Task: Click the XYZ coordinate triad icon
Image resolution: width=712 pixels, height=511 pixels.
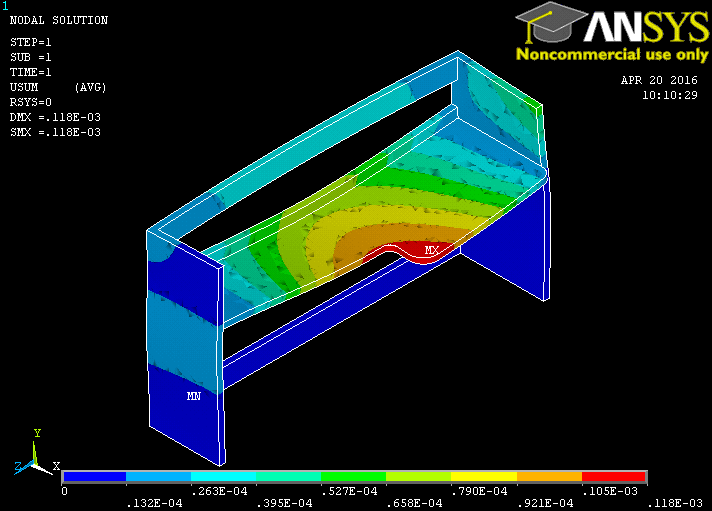Action: 36,453
